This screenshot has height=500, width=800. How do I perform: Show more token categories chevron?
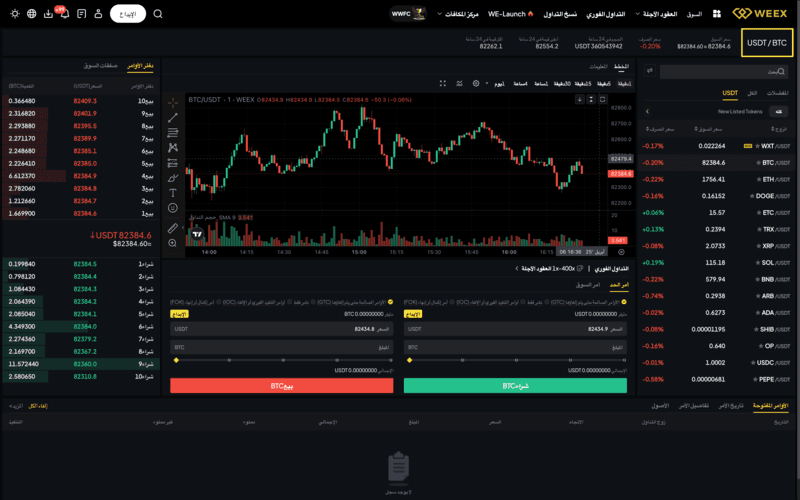tap(647, 111)
